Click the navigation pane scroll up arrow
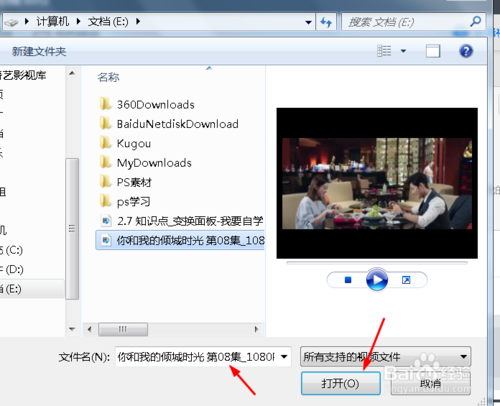 (72, 73)
